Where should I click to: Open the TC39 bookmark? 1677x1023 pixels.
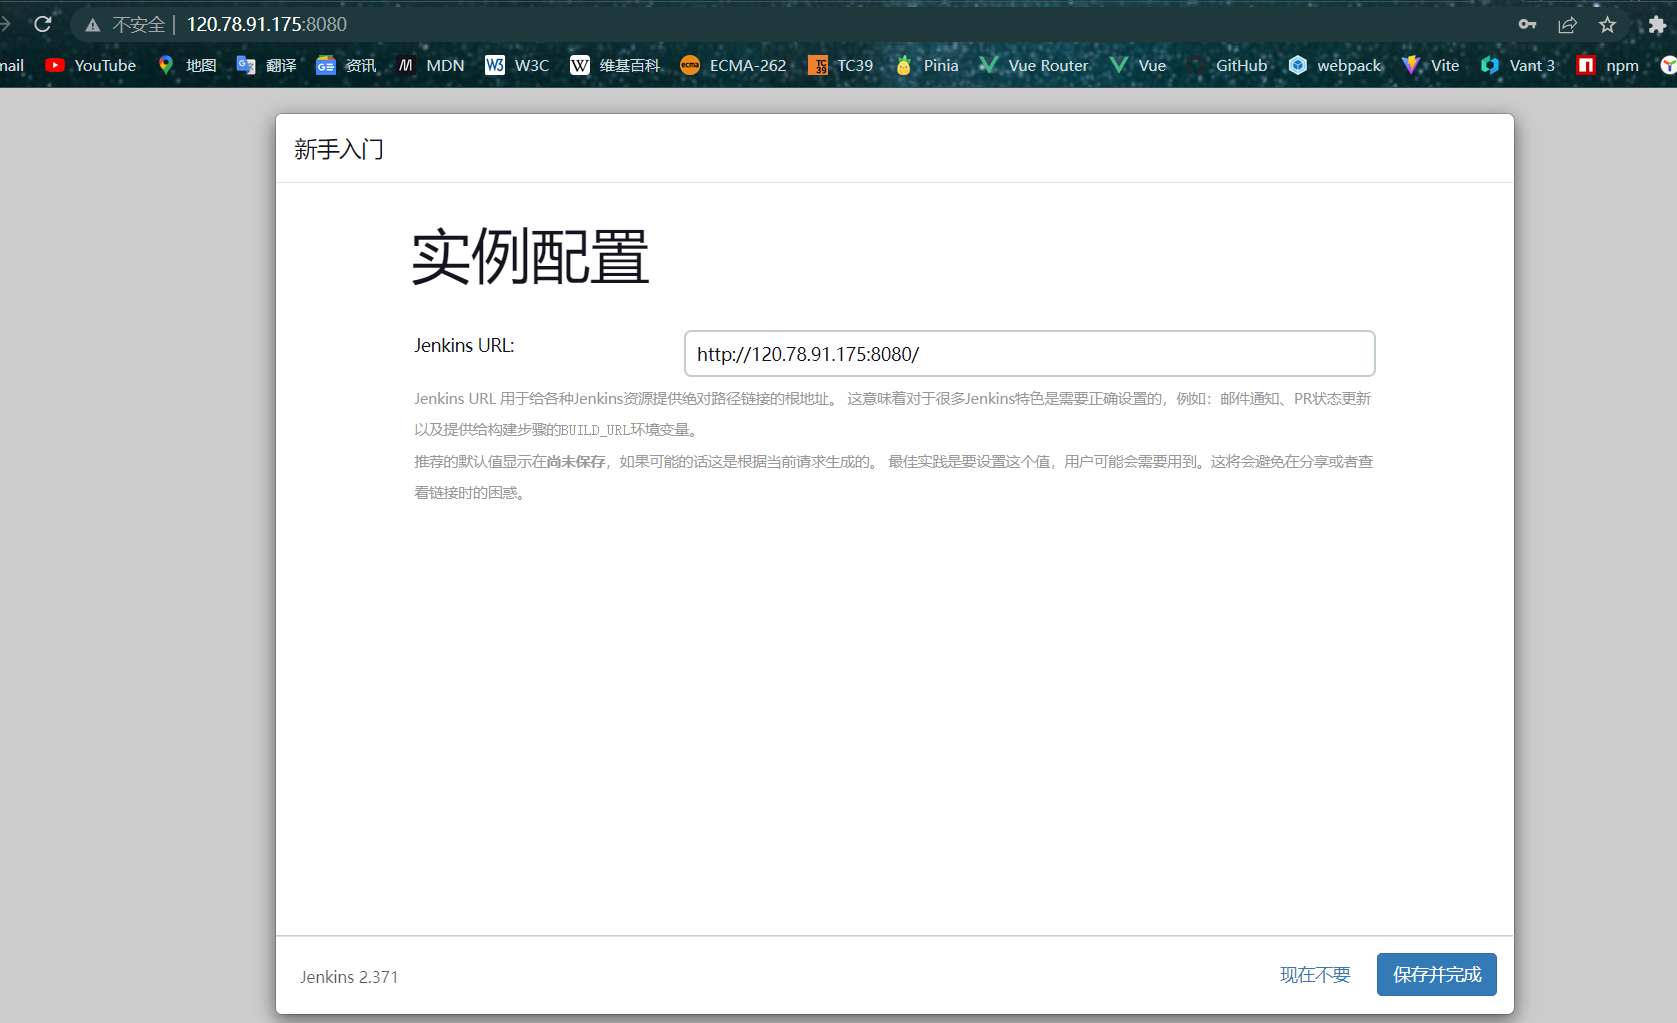tap(841, 65)
